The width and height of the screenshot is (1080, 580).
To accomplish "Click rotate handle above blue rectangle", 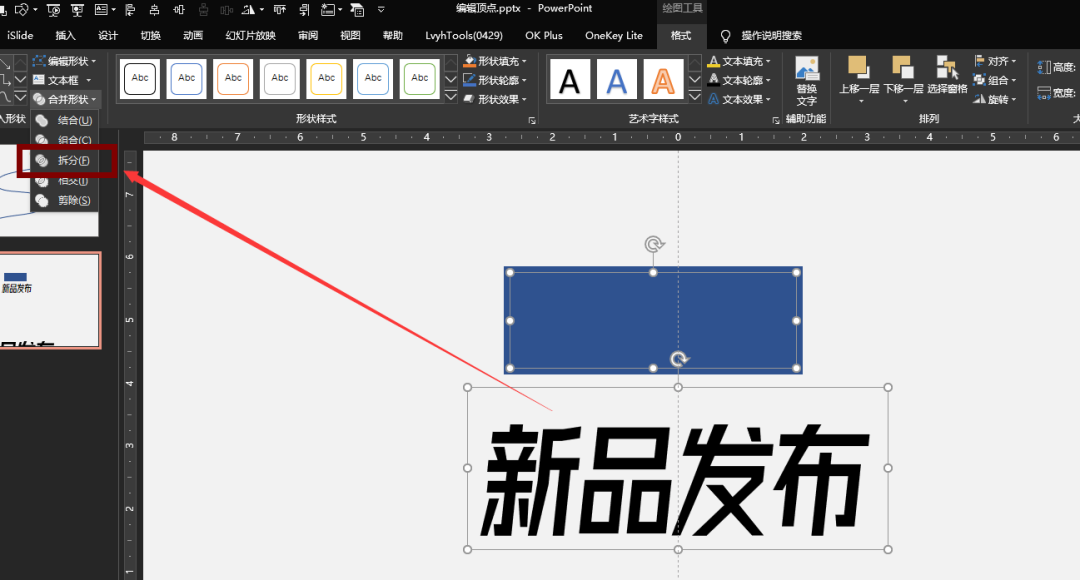I will tap(654, 244).
